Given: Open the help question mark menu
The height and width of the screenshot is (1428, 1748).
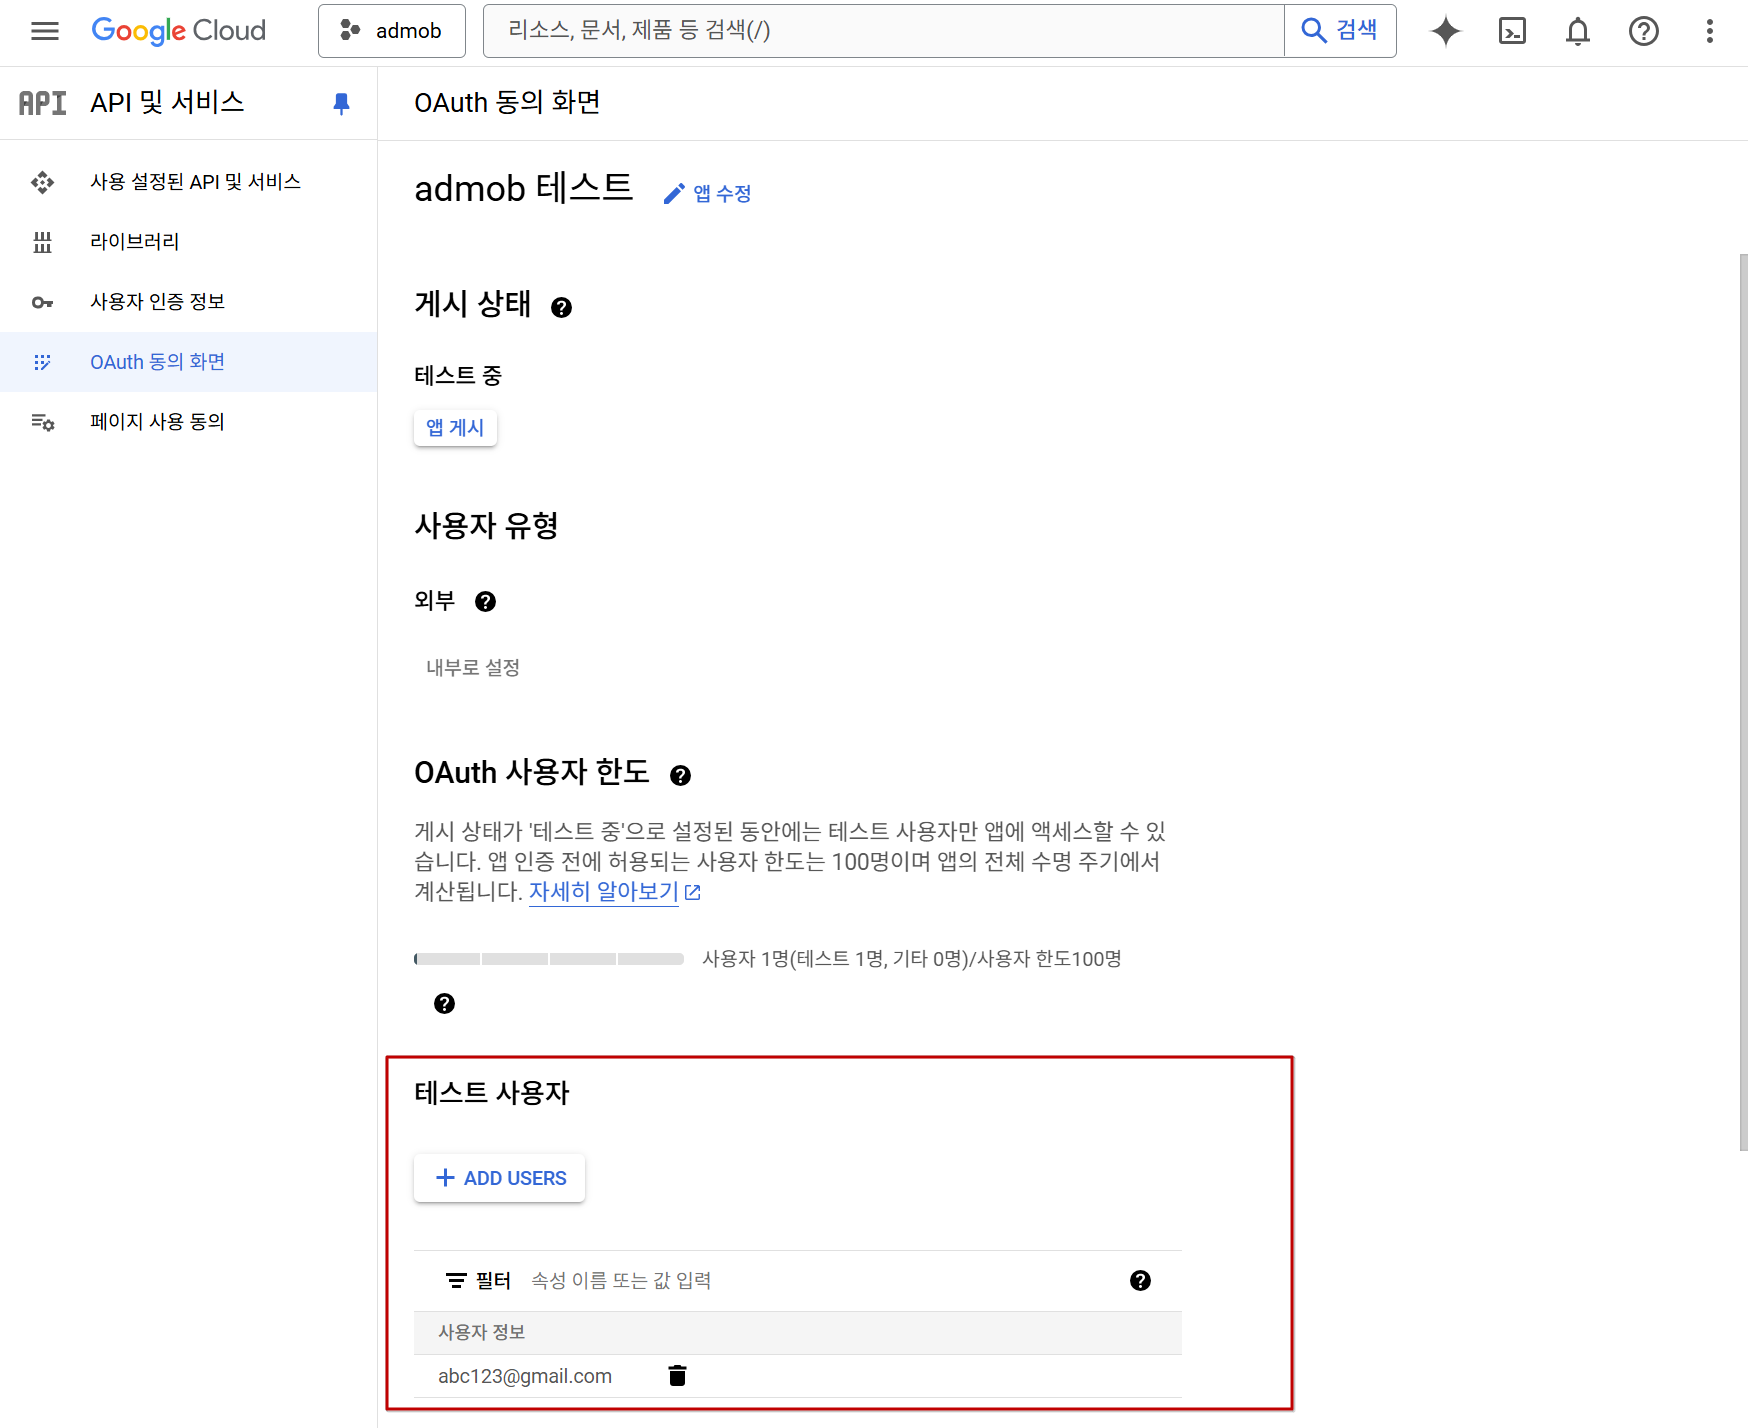Looking at the screenshot, I should 1643,31.
